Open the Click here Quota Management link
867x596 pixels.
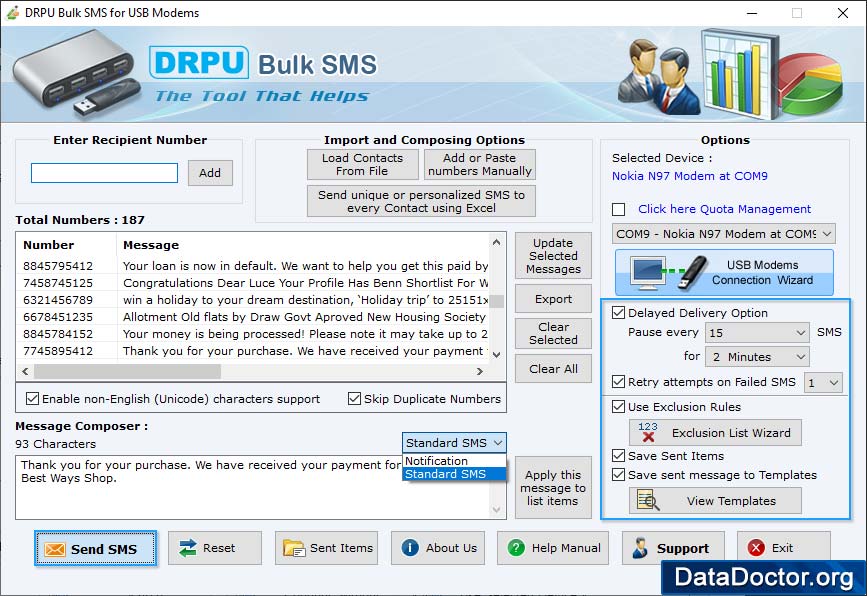(724, 209)
